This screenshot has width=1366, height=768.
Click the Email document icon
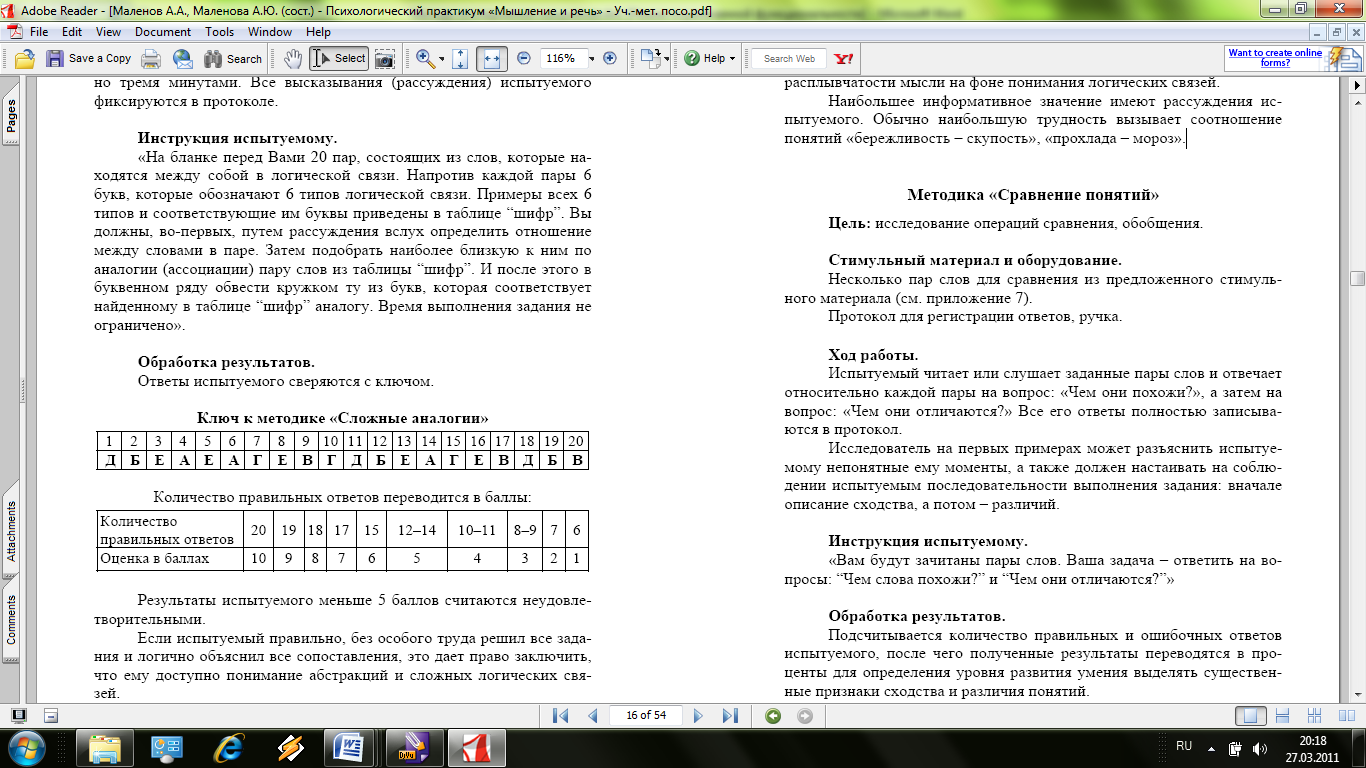click(x=182, y=59)
